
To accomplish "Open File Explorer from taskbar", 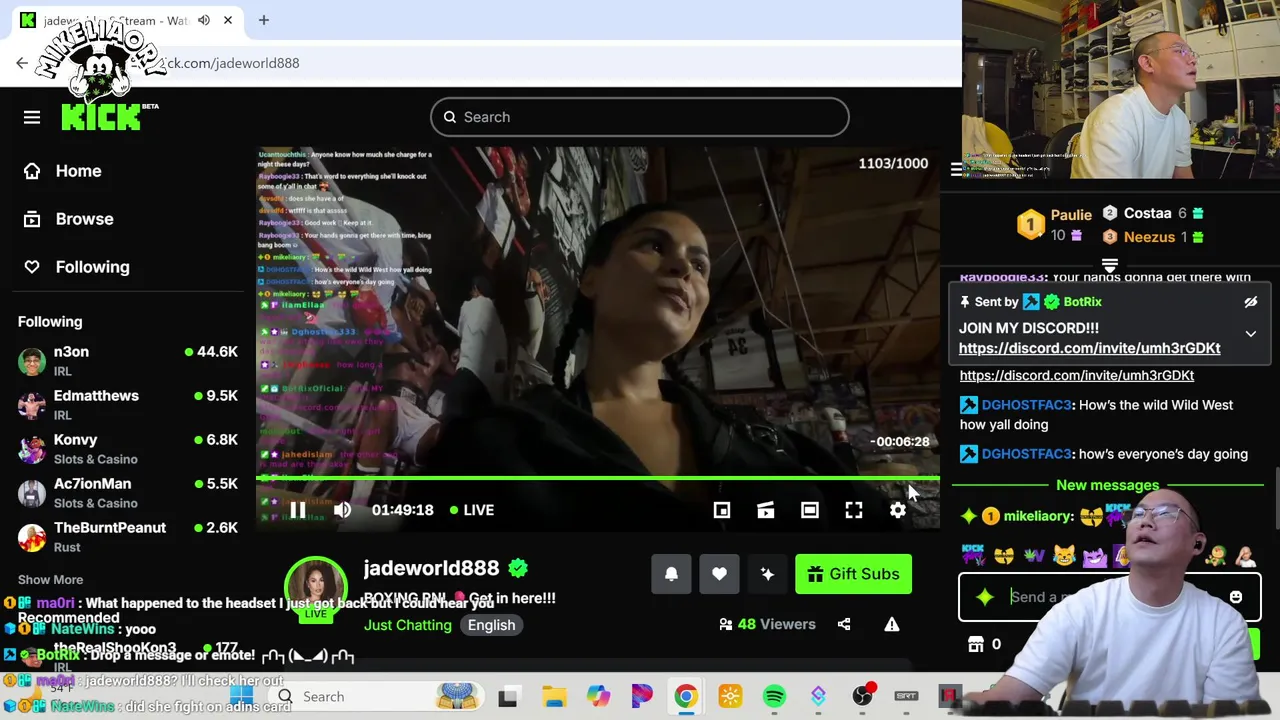I will pos(554,697).
